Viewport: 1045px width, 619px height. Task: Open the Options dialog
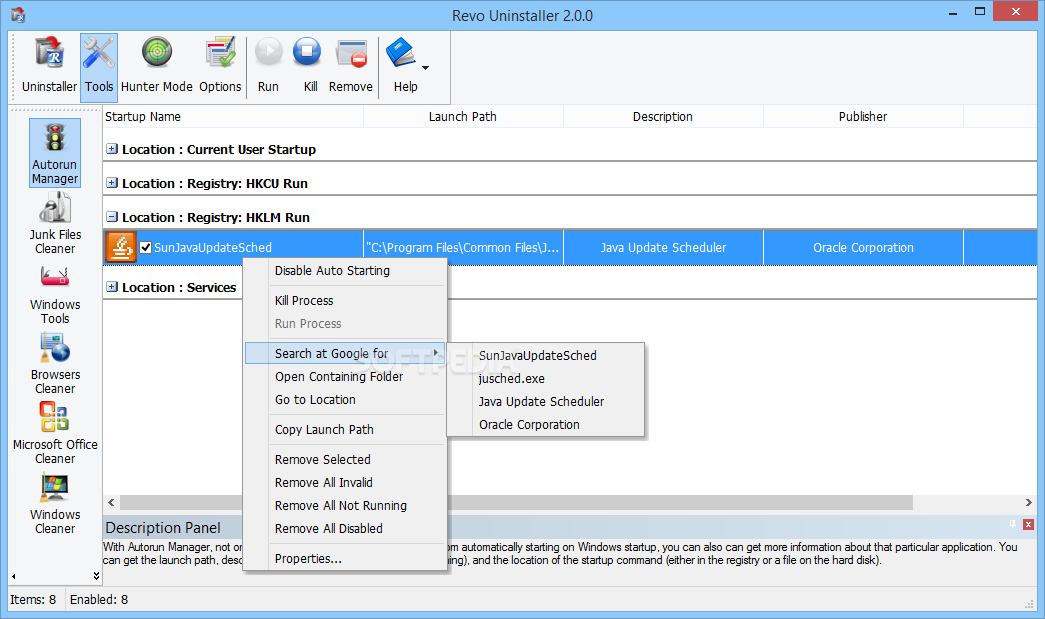[x=220, y=65]
